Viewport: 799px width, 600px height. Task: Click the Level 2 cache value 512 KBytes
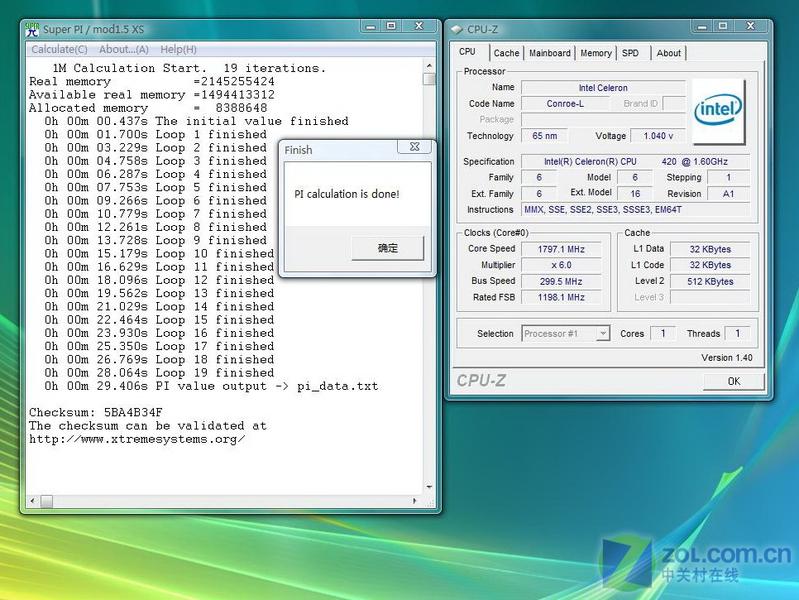(710, 281)
